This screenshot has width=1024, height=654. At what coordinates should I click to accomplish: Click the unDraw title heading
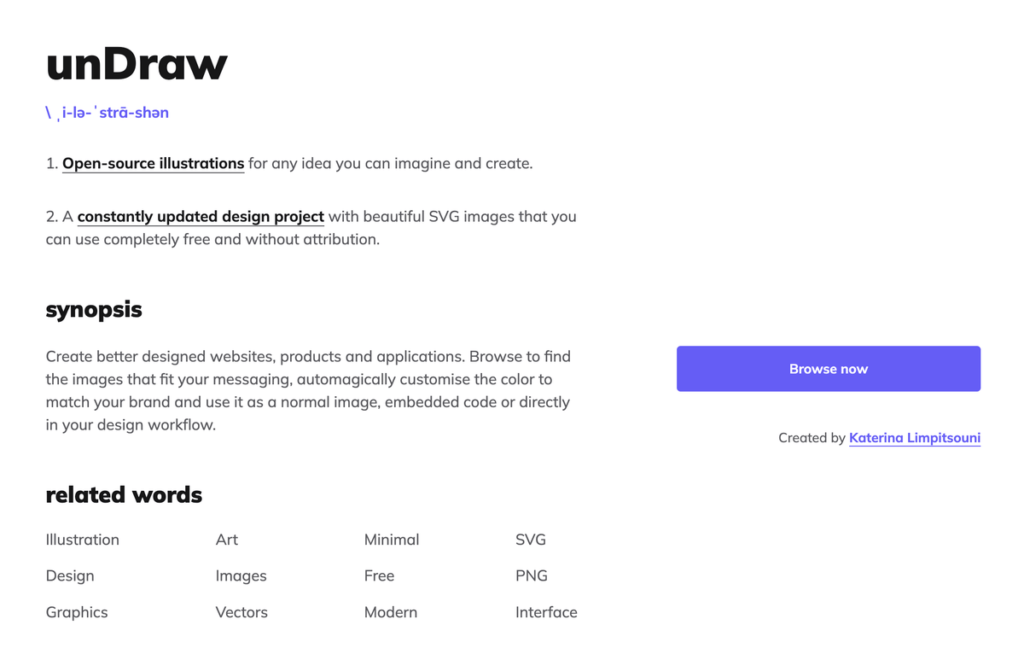pyautogui.click(x=136, y=64)
